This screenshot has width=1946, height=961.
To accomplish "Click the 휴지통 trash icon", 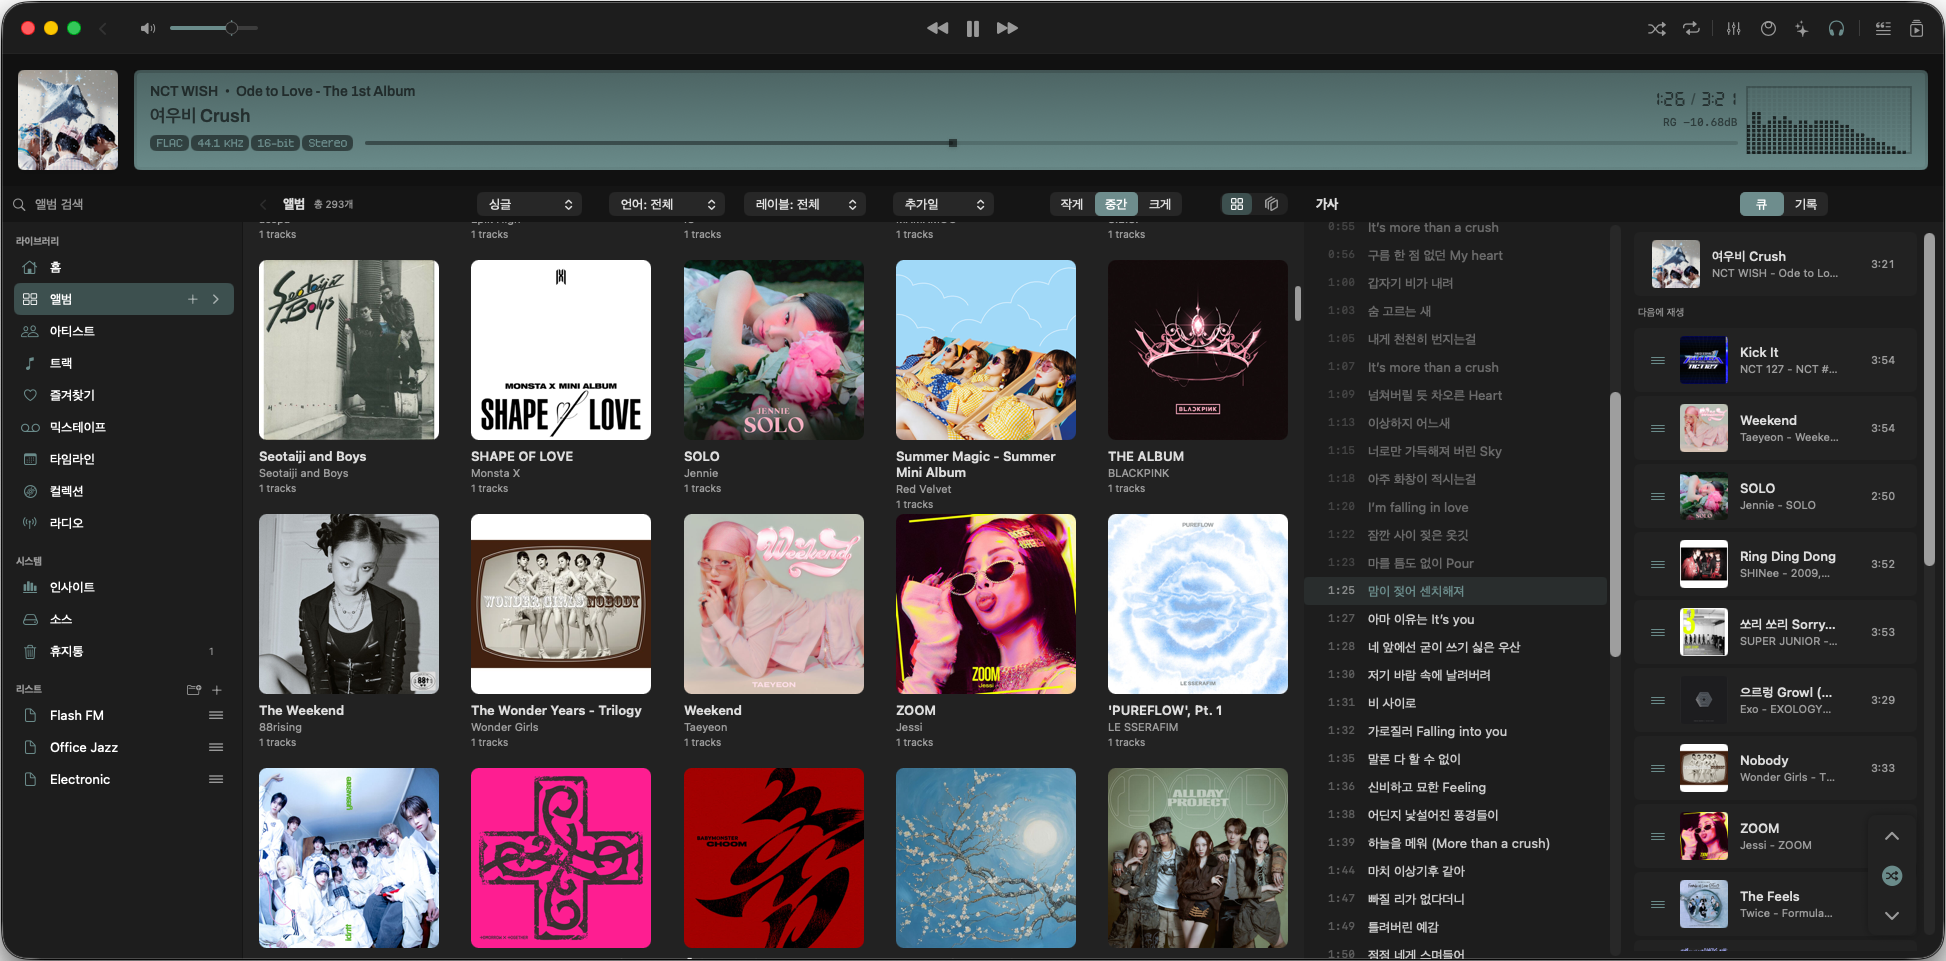I will point(30,651).
